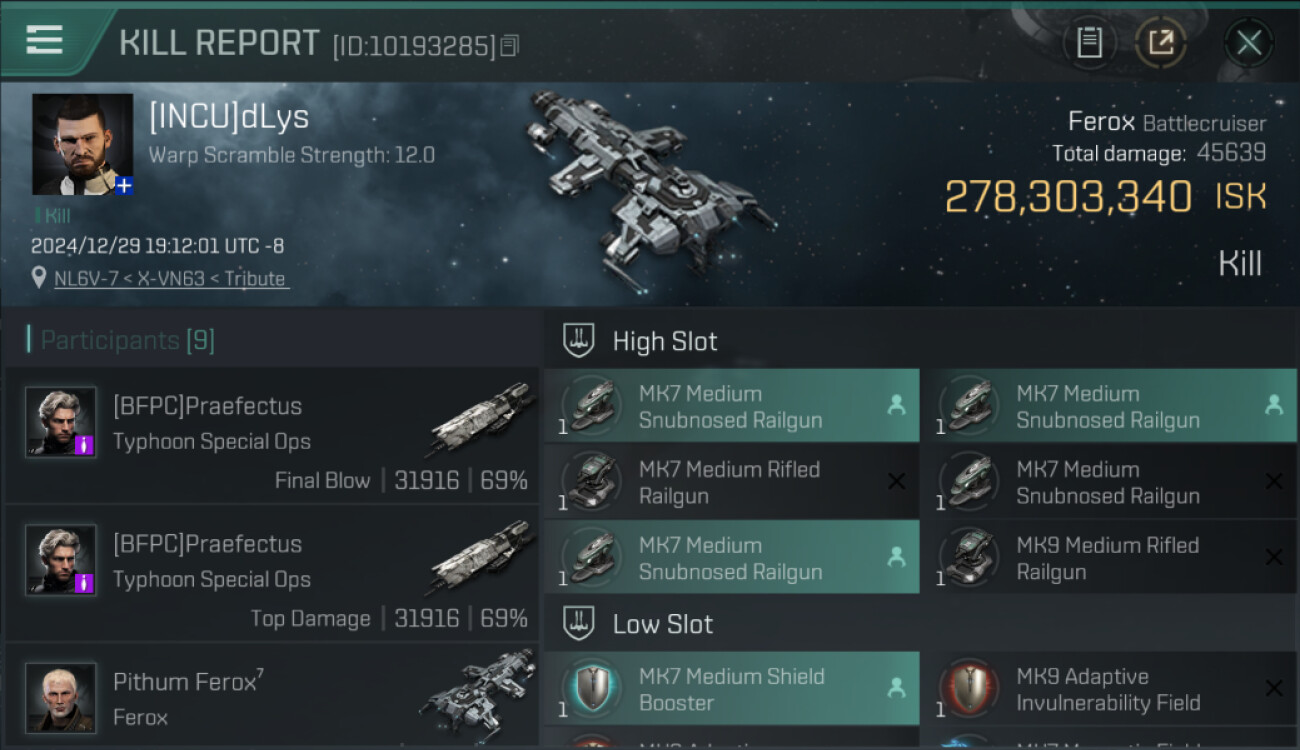The image size is (1300, 750).
Task: Click the Low Slot section icon
Action: (579, 624)
